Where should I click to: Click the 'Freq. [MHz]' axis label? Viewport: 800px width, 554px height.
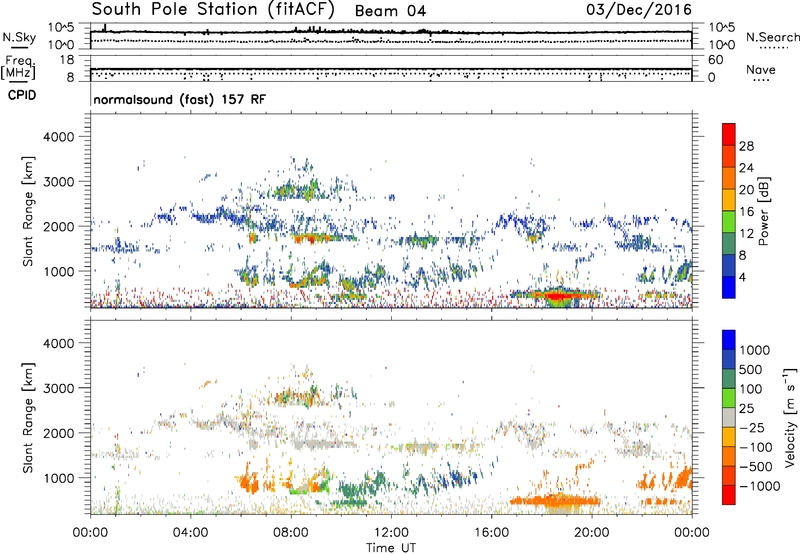click(x=18, y=68)
